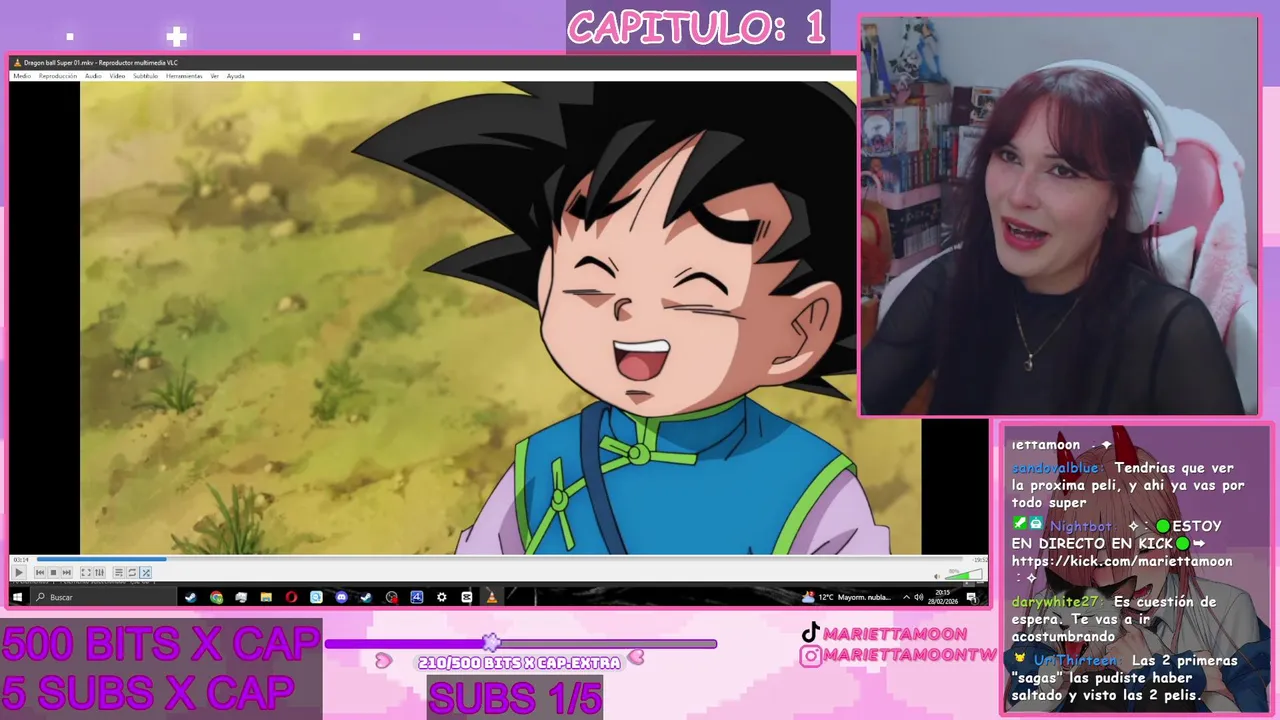Open VLC extended settings (equalizer icon)
This screenshot has height=720, width=1280.
click(x=99, y=573)
